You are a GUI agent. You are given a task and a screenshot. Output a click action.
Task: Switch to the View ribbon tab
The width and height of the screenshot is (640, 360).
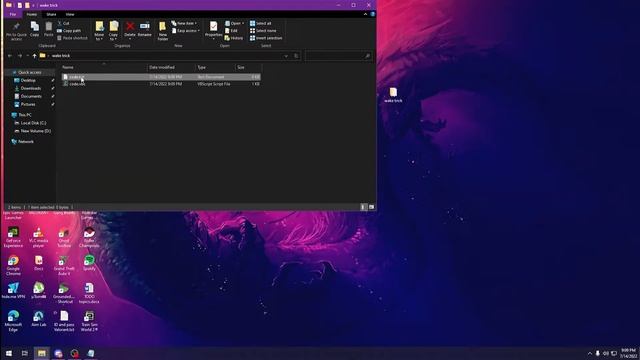tap(70, 14)
